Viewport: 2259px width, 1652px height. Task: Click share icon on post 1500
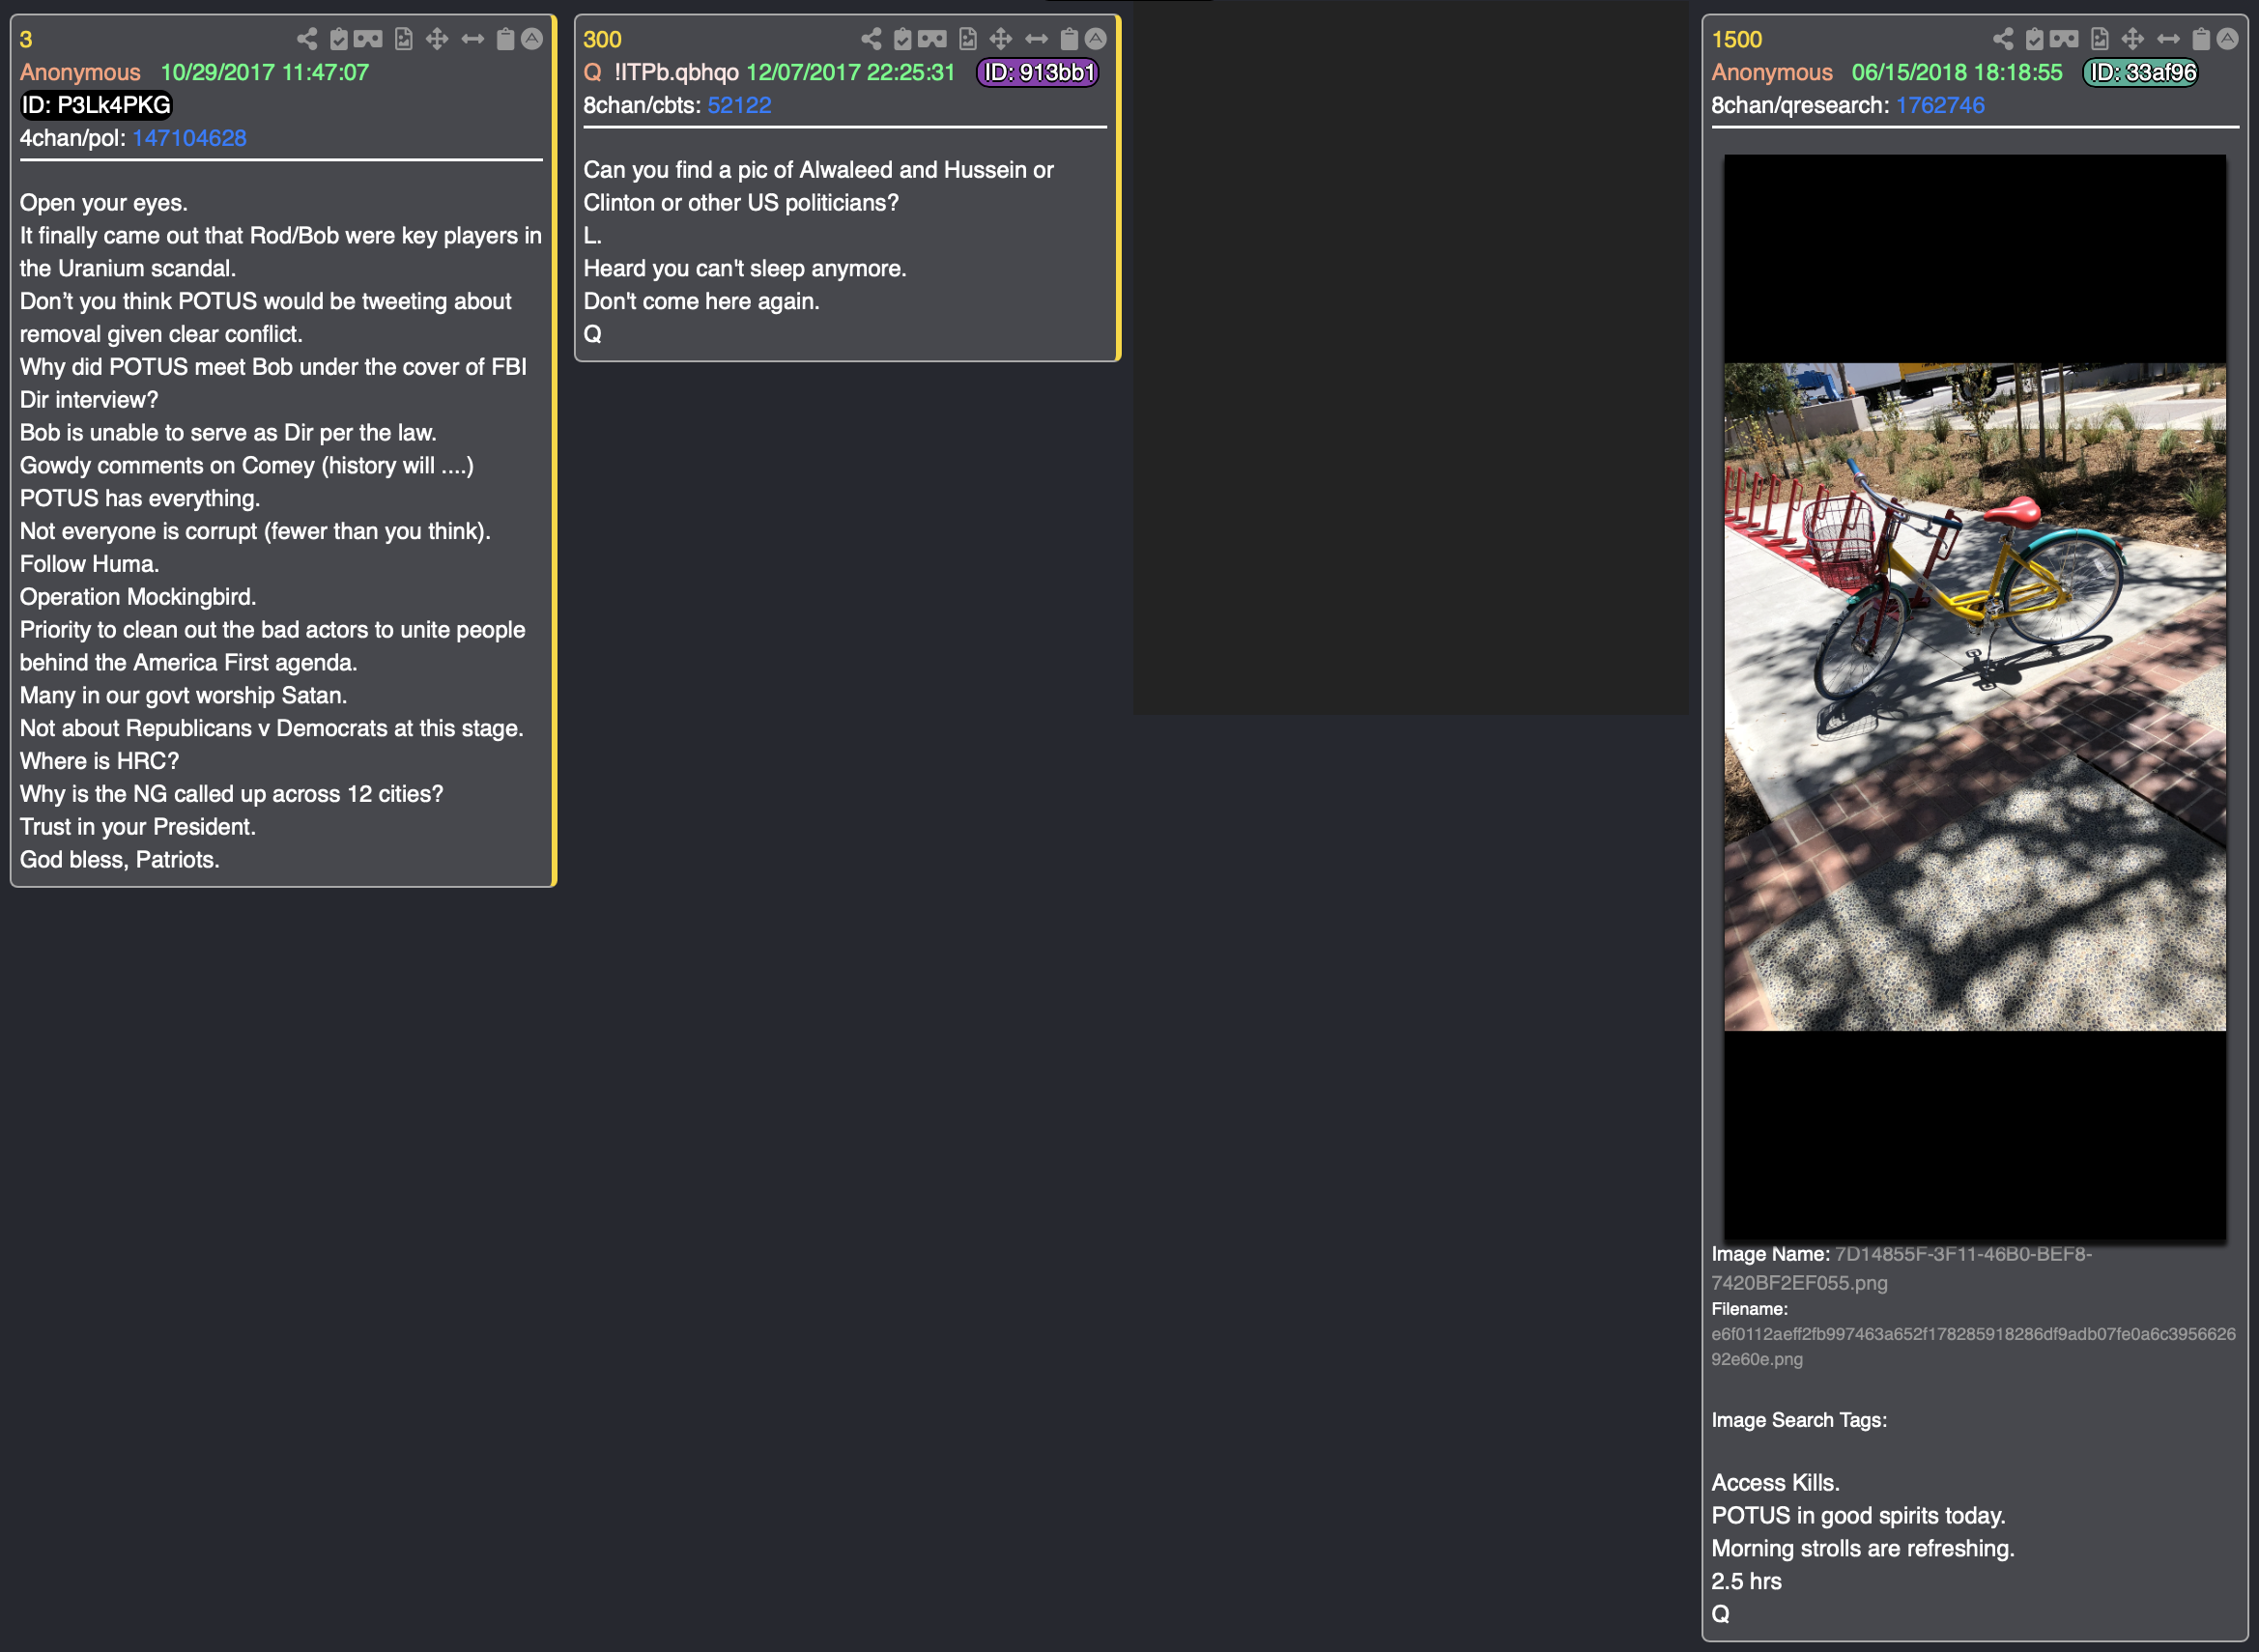2003,39
